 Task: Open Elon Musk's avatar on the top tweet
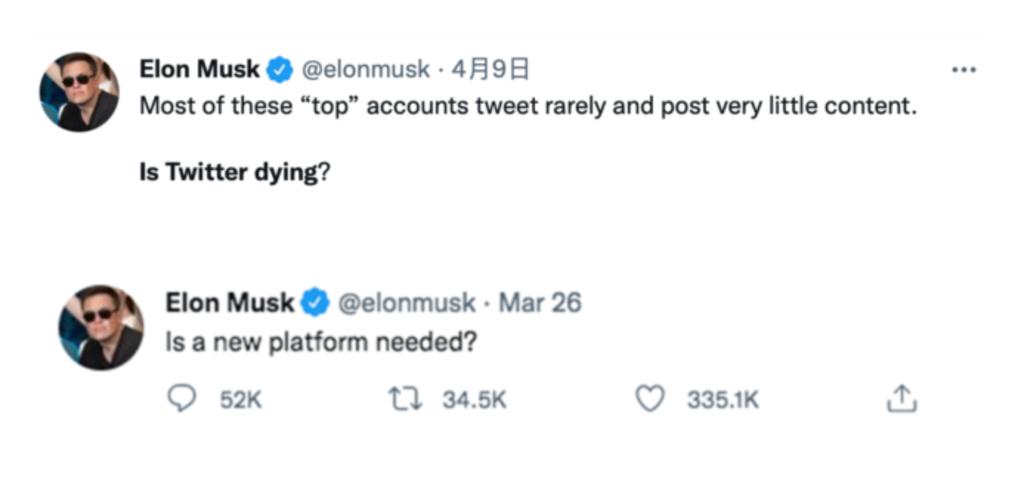point(79,92)
